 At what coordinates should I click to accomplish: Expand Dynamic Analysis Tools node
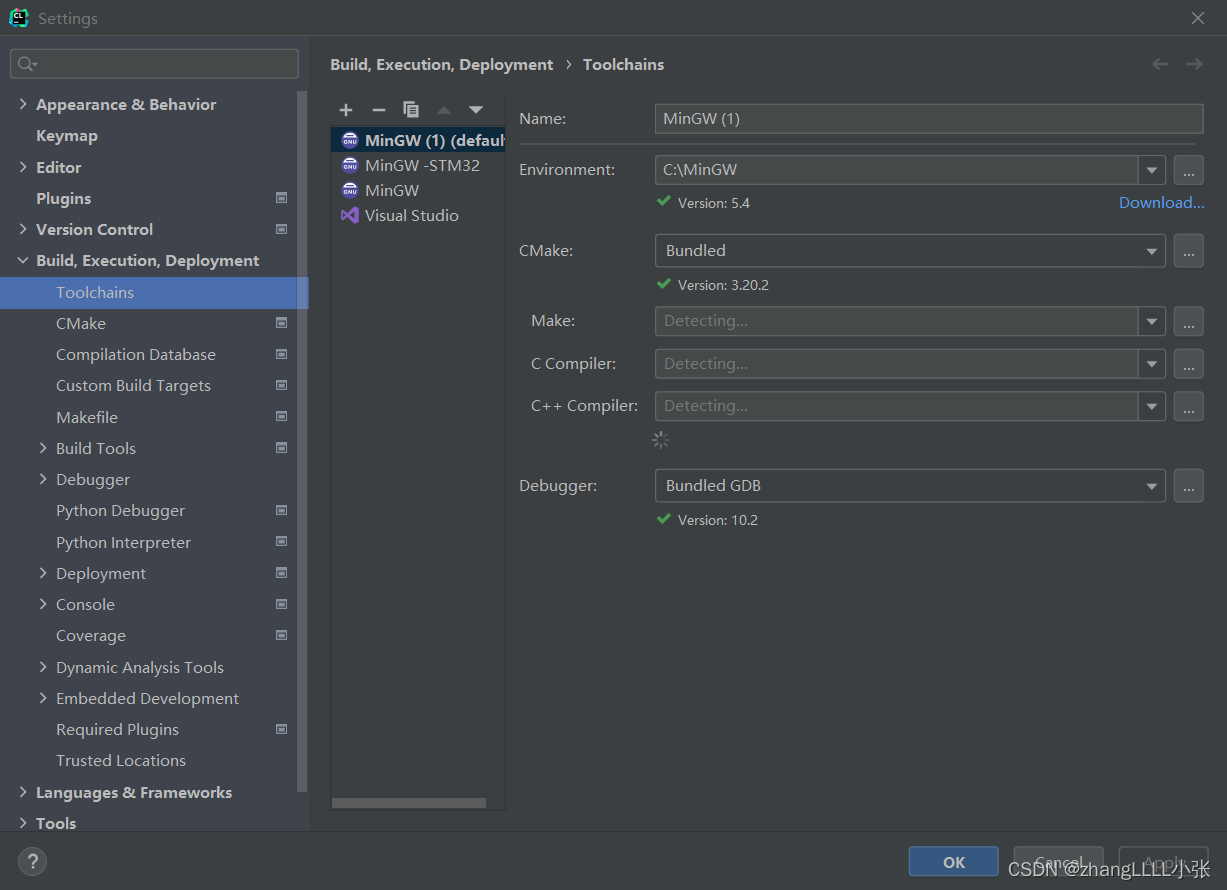(43, 667)
